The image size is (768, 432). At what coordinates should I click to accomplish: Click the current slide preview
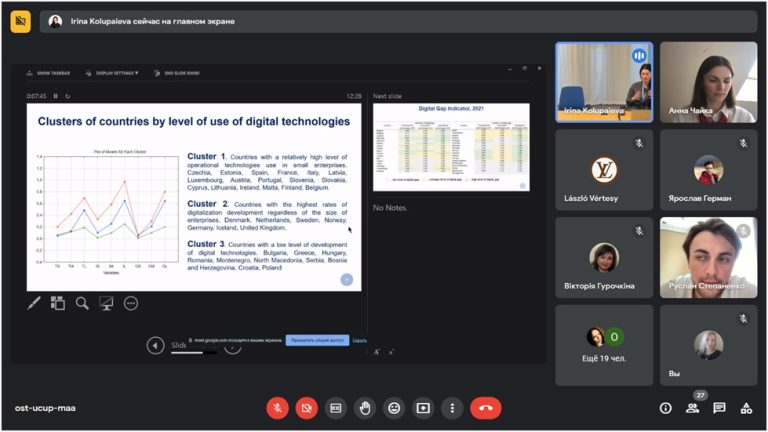click(194, 197)
